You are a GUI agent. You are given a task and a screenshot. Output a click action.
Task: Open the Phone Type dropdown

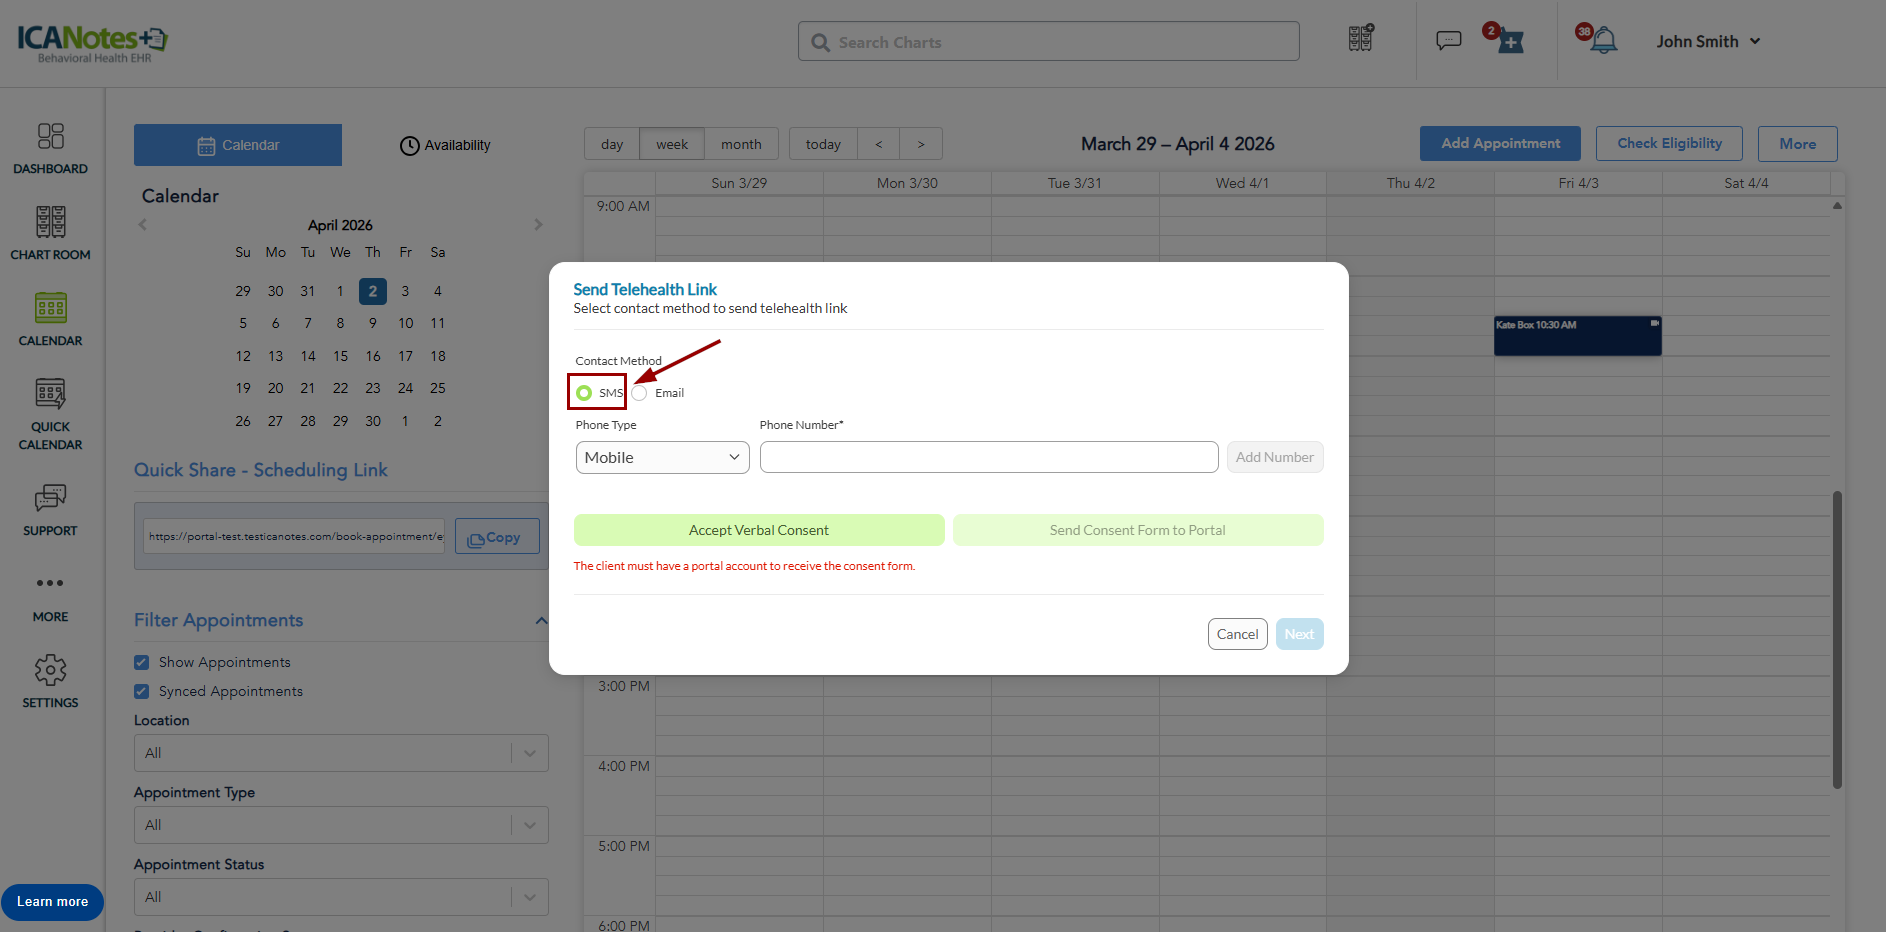(x=662, y=458)
